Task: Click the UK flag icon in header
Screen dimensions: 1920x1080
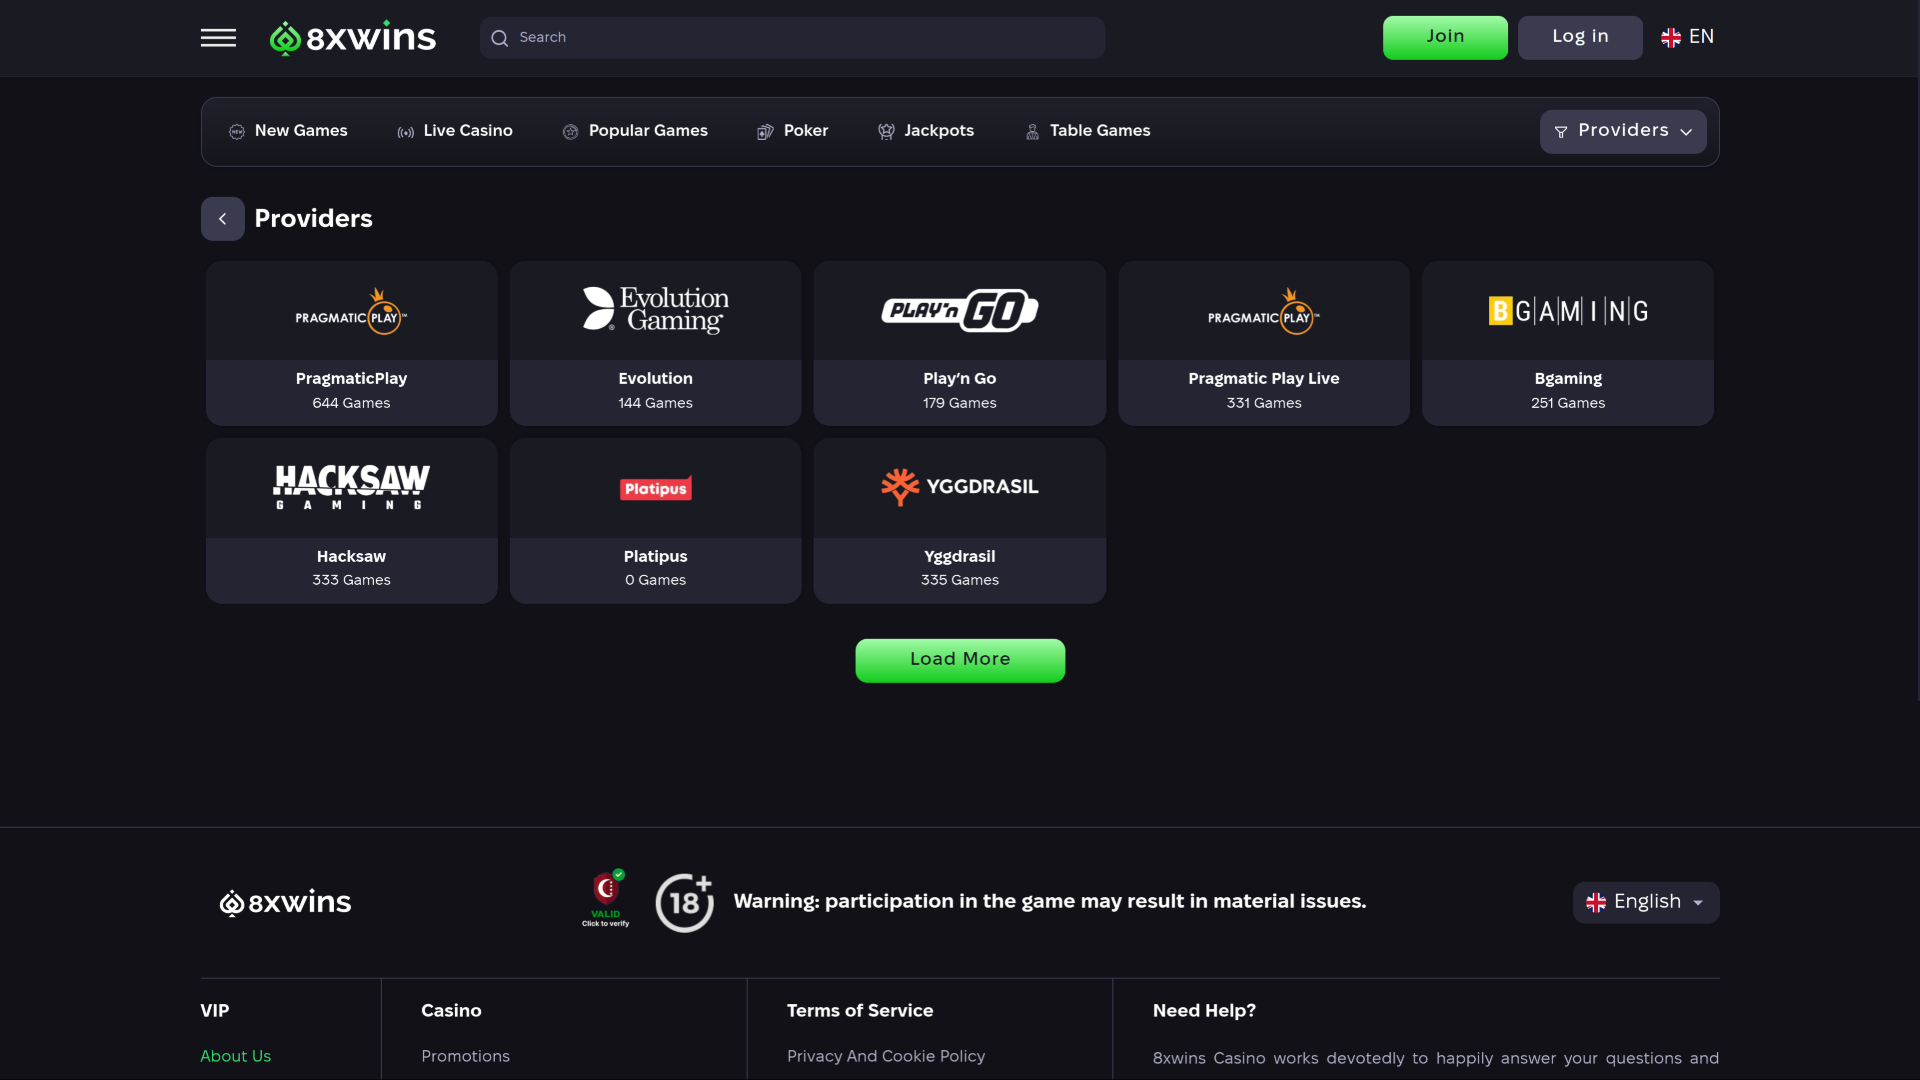Action: tap(1671, 38)
